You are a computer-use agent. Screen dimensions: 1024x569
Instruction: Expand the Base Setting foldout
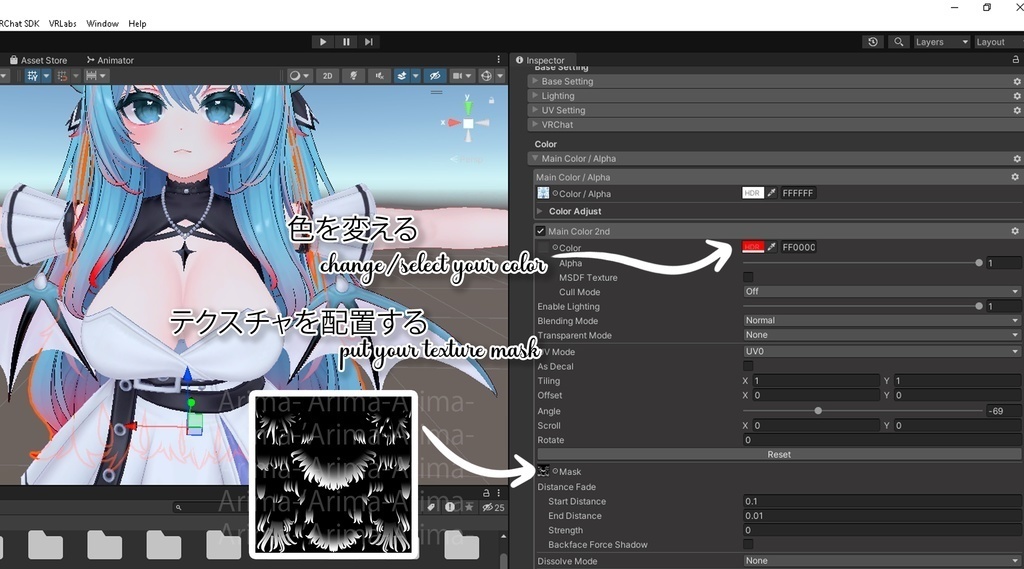tap(536, 81)
